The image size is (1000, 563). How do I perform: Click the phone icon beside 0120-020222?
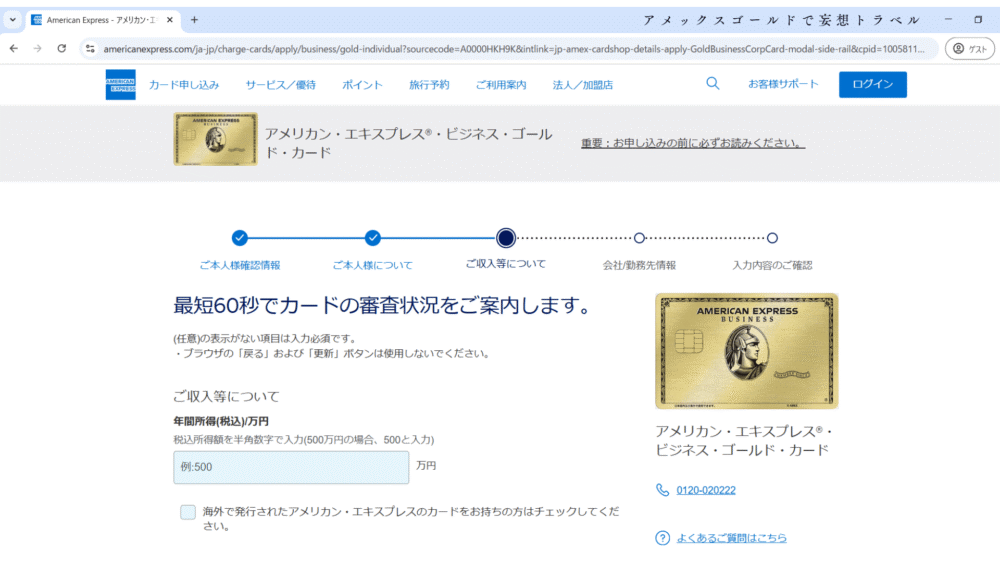coord(663,490)
